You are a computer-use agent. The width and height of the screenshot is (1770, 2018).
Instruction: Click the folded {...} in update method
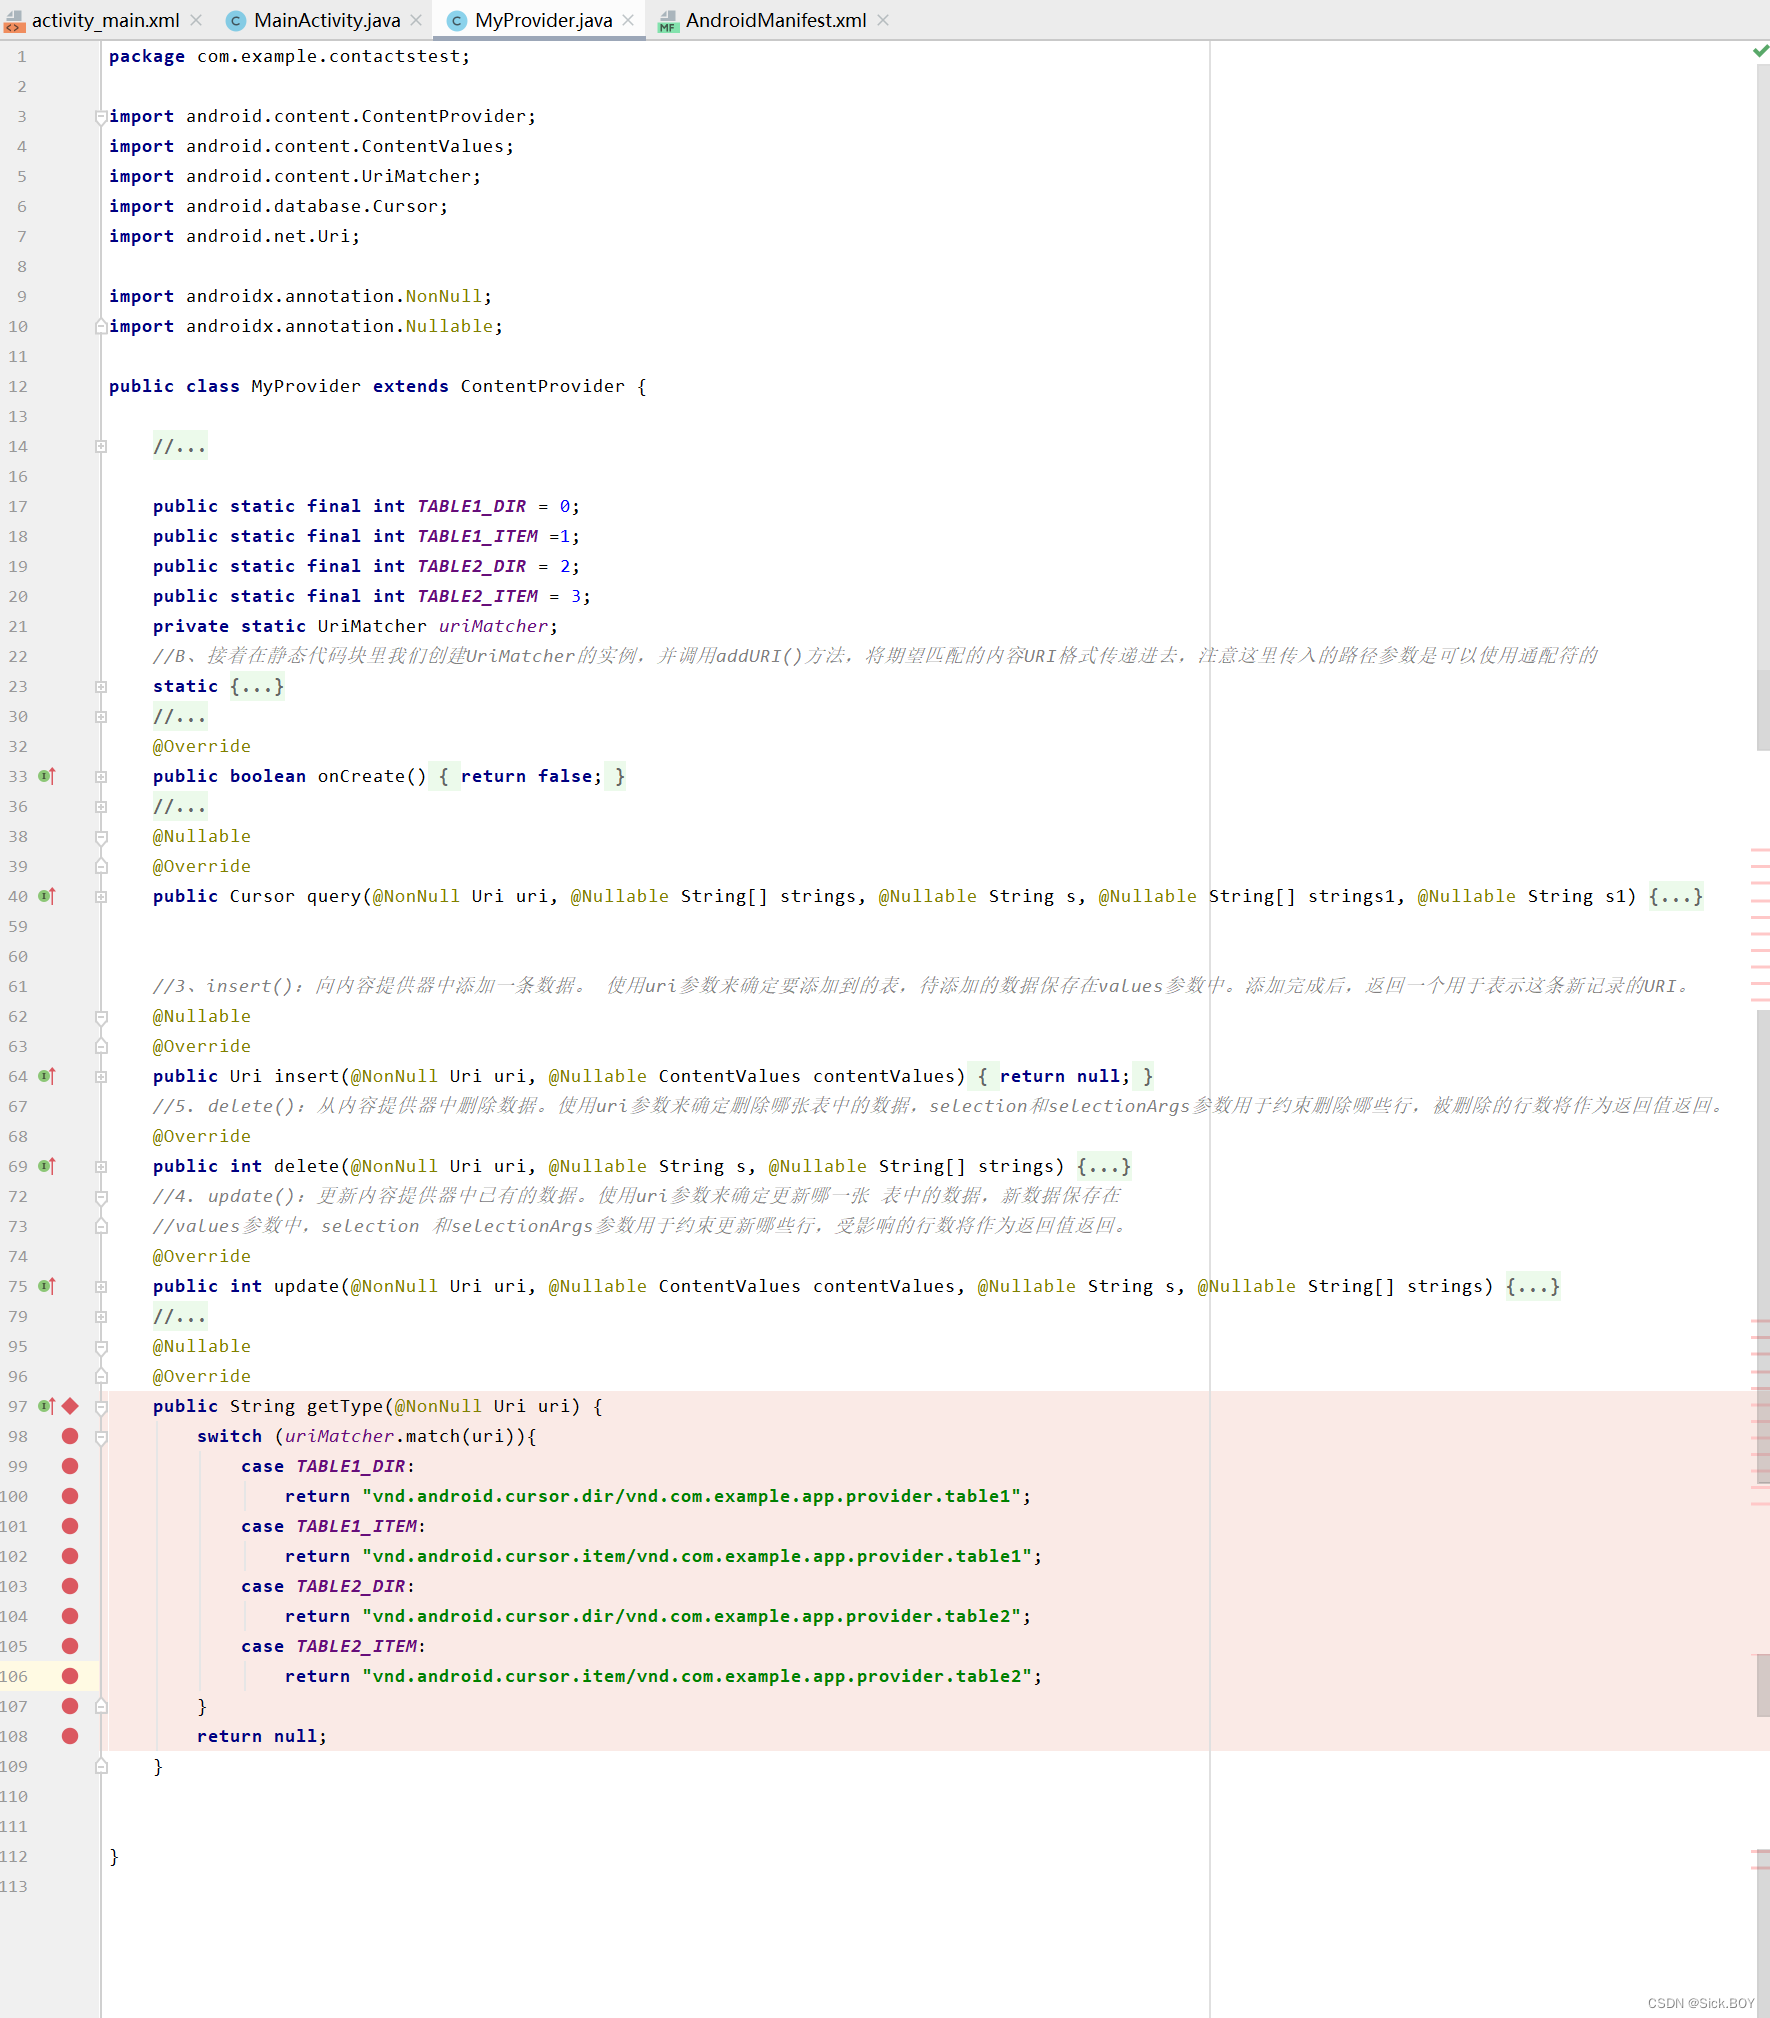click(x=1532, y=1286)
